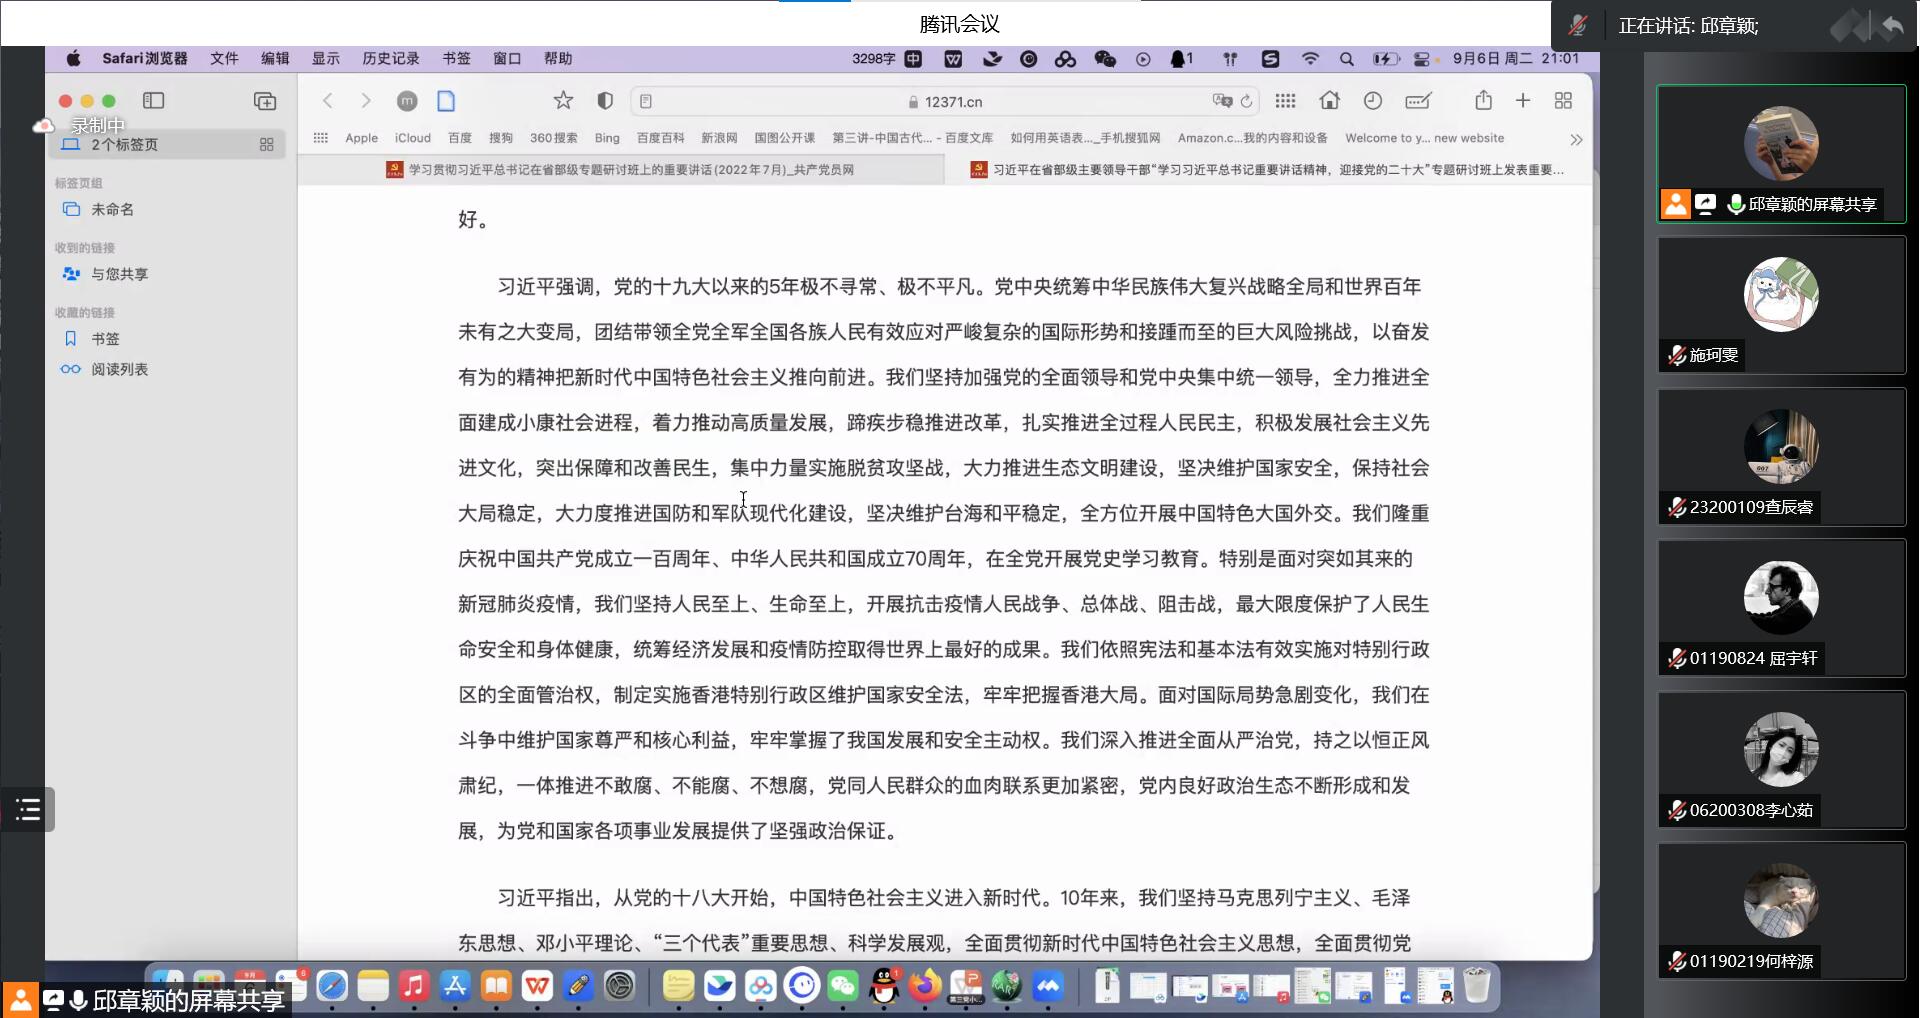Toggle the Safari sidebar button
1920x1018 pixels.
[x=153, y=101]
